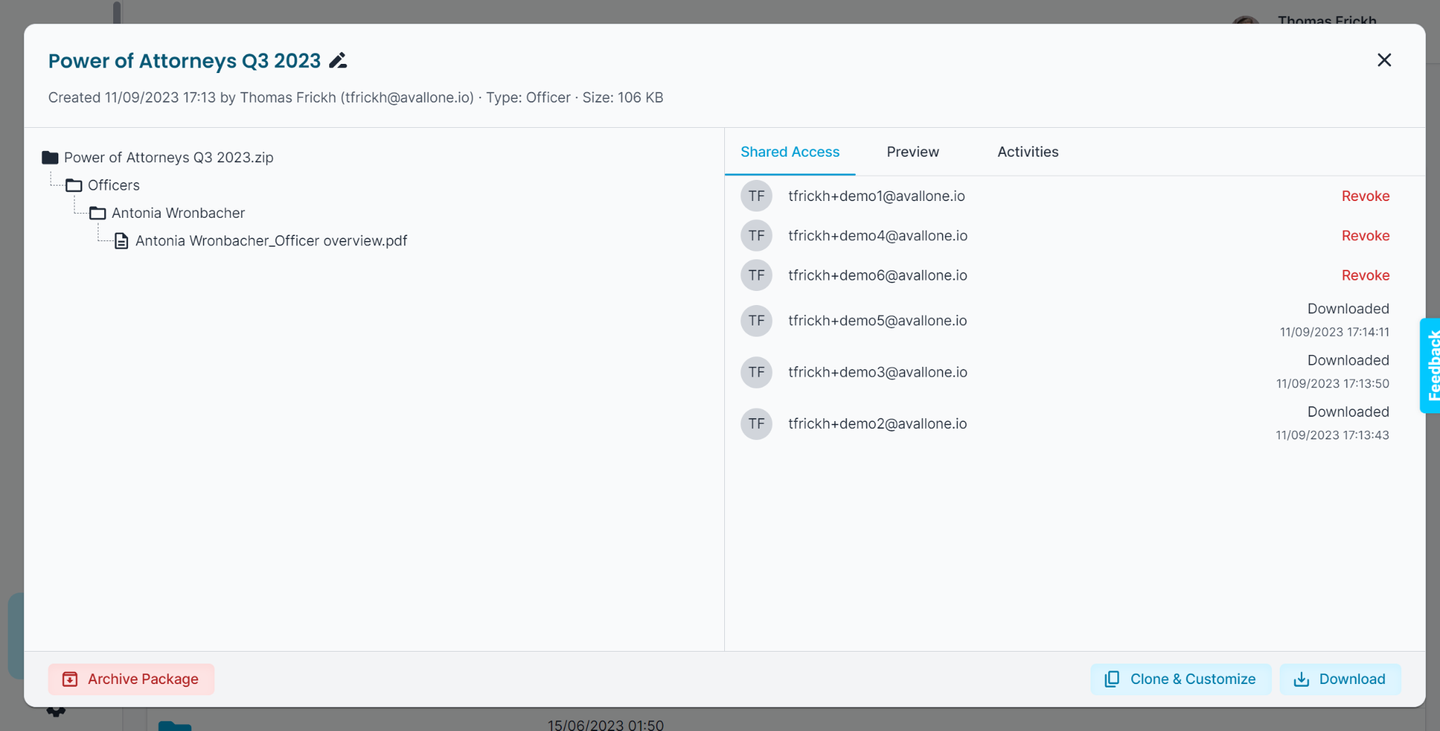
Task: Switch to the Preview tab
Action: pos(913,152)
